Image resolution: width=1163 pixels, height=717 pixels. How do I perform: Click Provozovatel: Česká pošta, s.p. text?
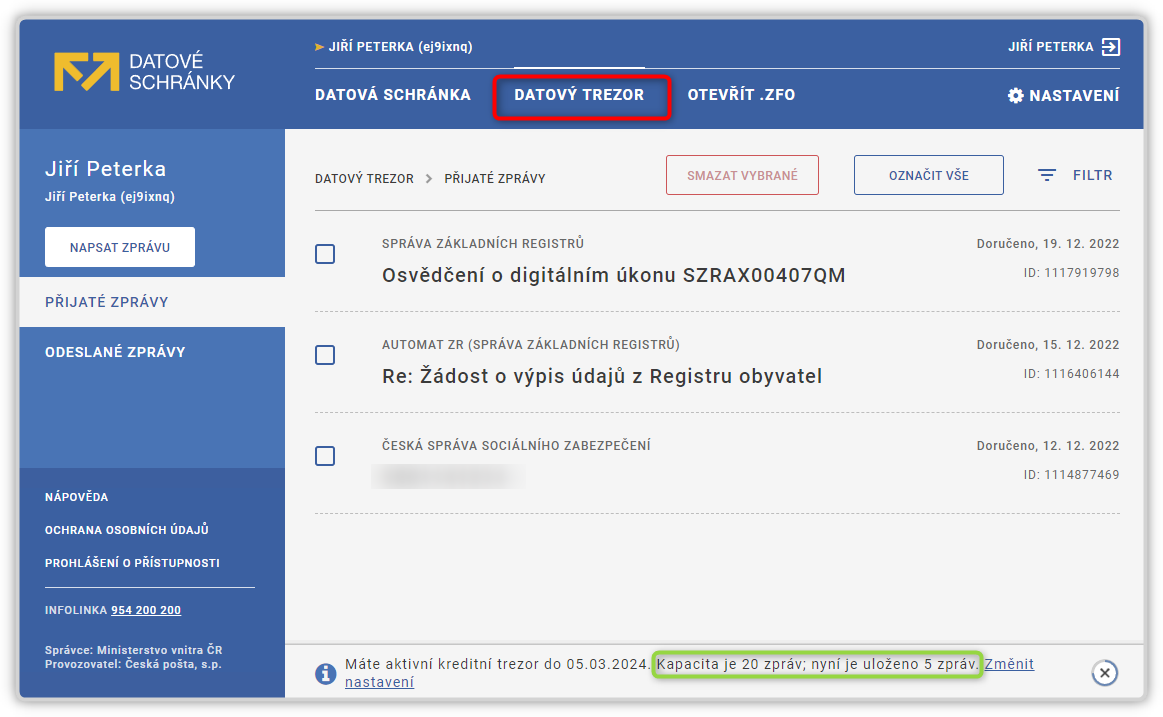[x=134, y=664]
